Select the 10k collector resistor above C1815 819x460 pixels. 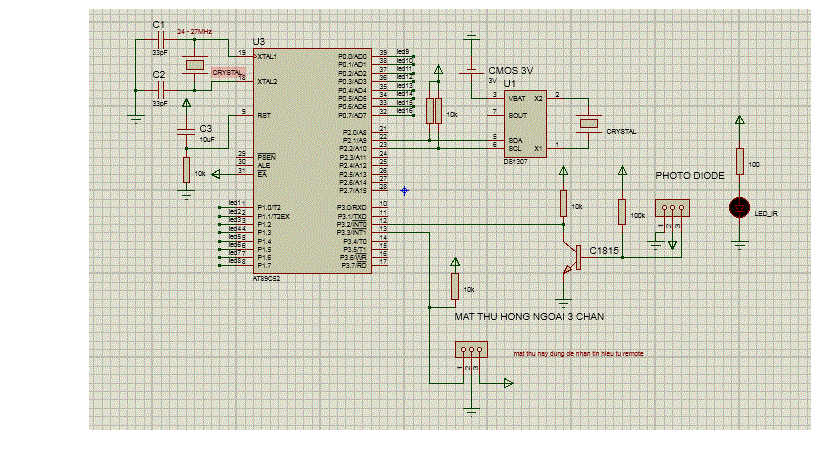[x=563, y=204]
